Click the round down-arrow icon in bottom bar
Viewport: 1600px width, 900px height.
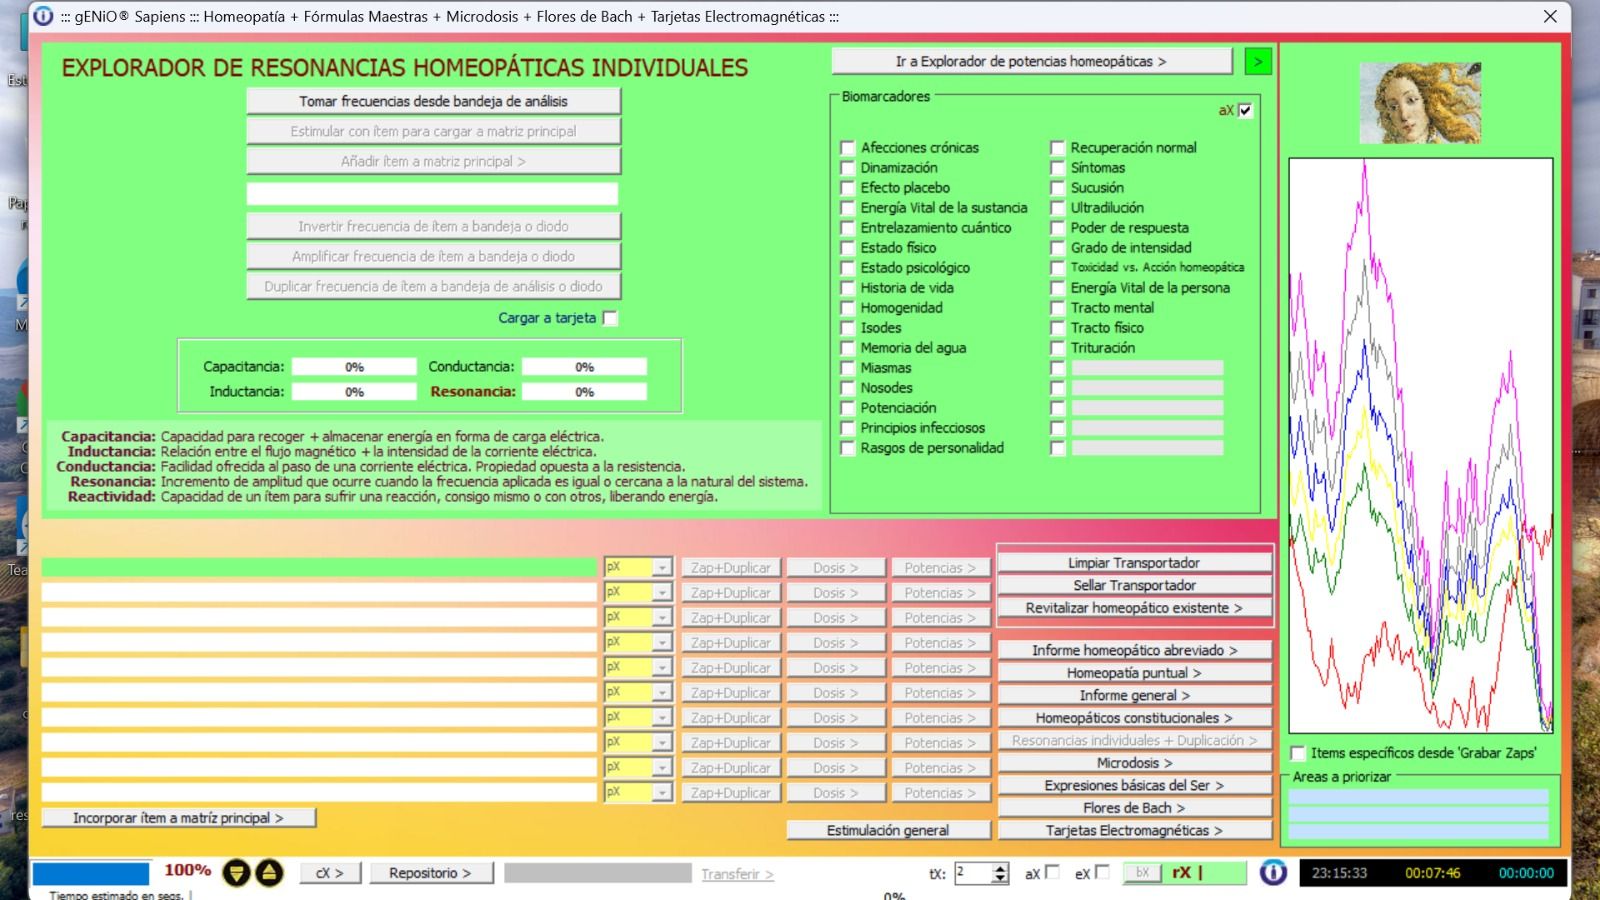236,873
